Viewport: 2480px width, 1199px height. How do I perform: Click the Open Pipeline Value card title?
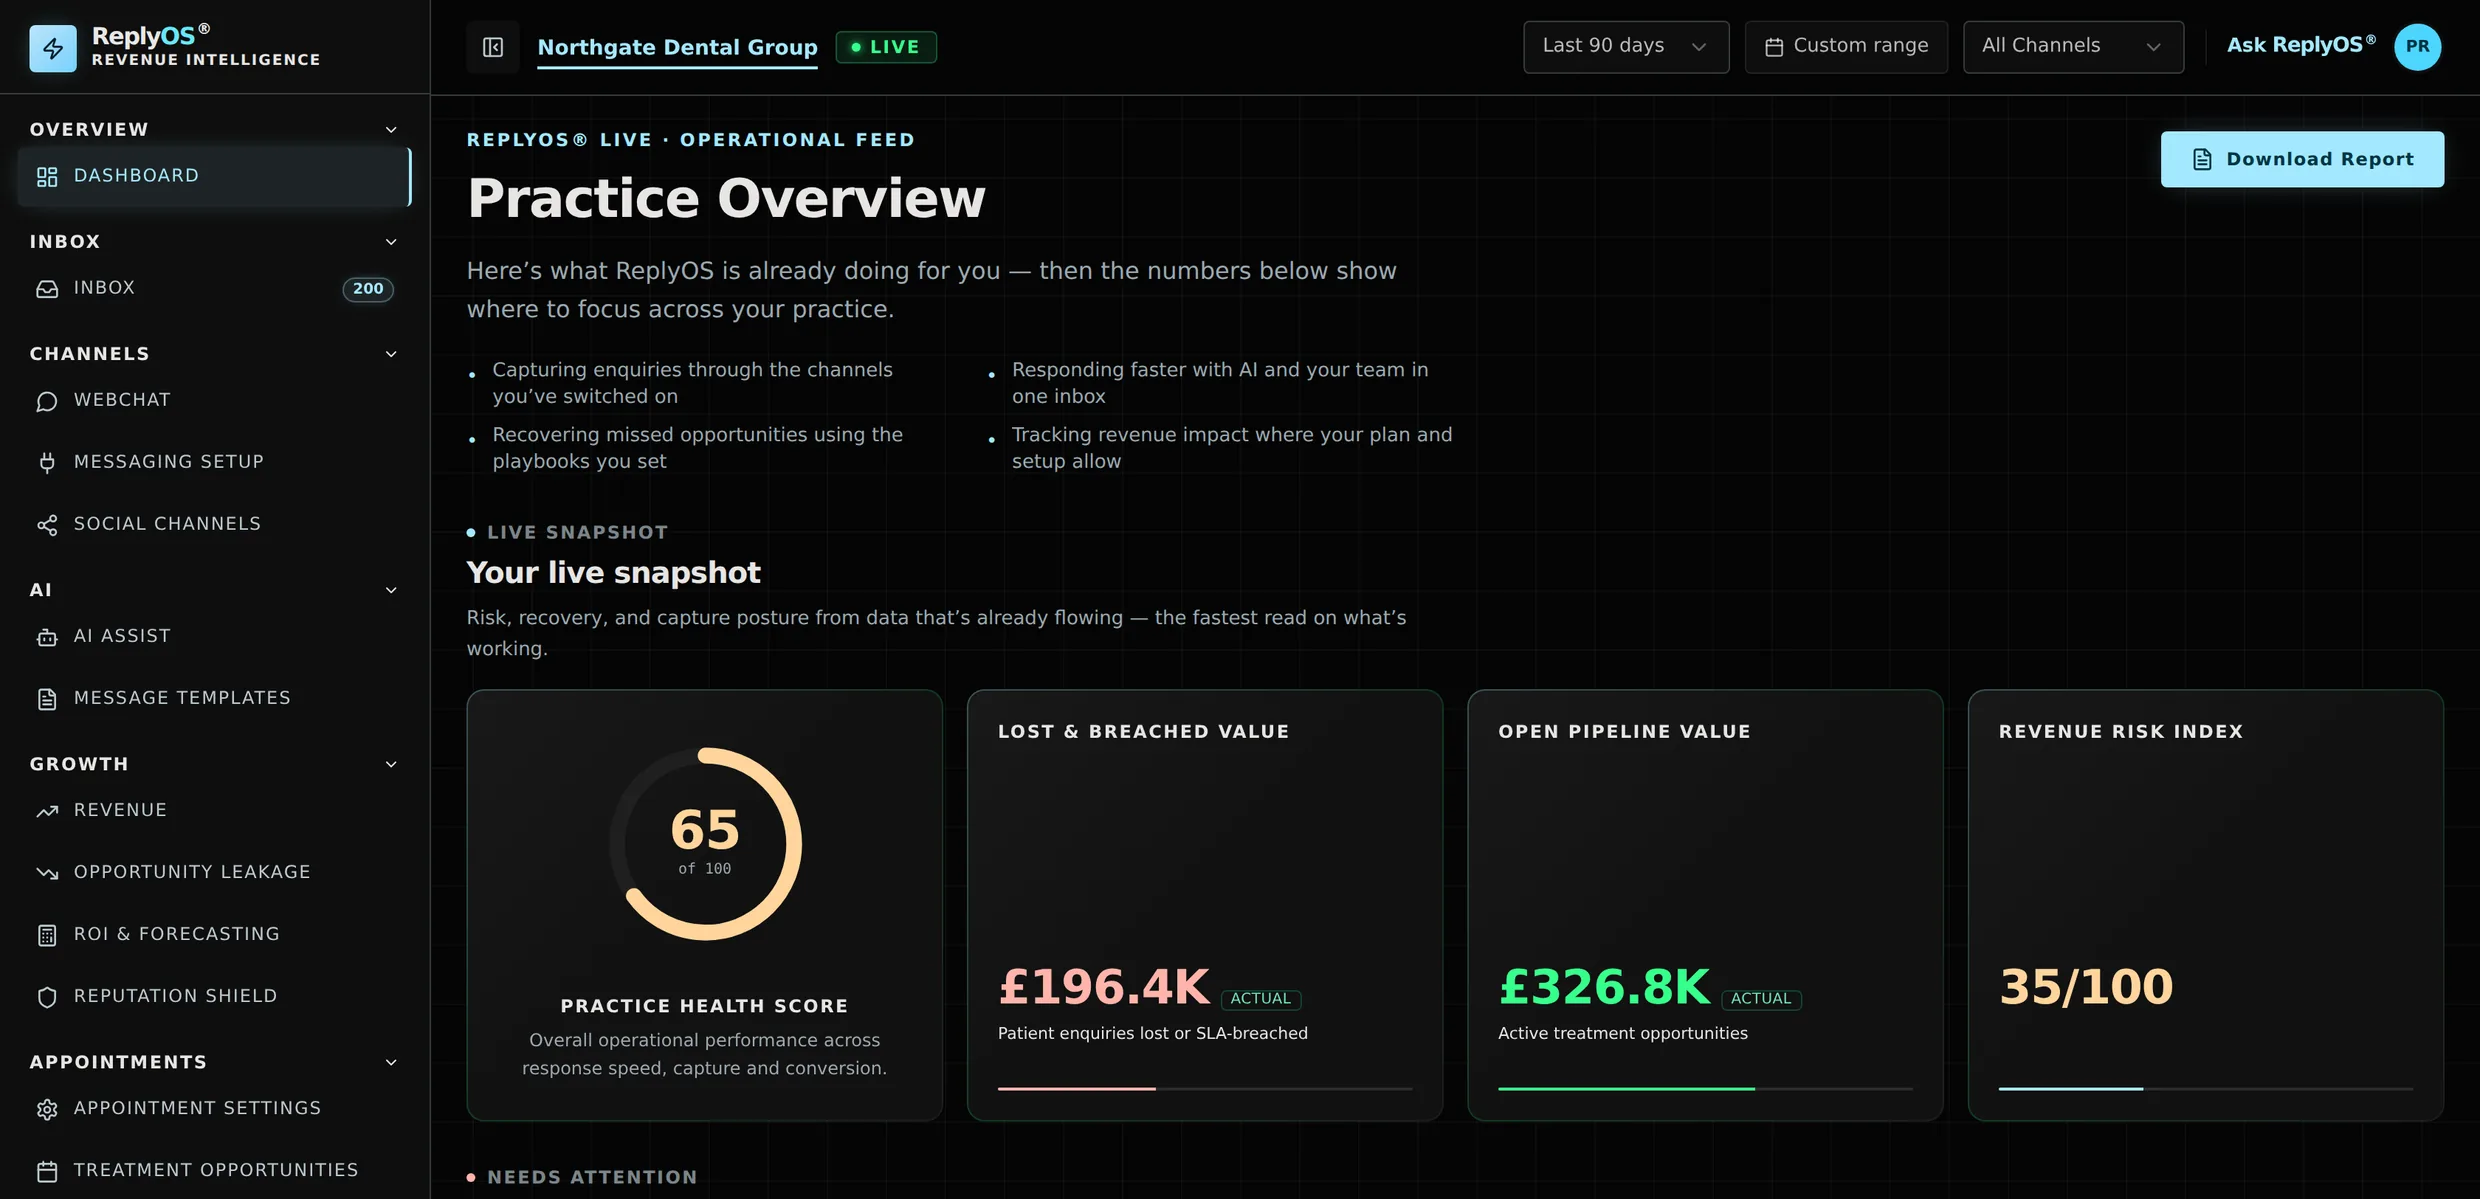pos(1624,732)
